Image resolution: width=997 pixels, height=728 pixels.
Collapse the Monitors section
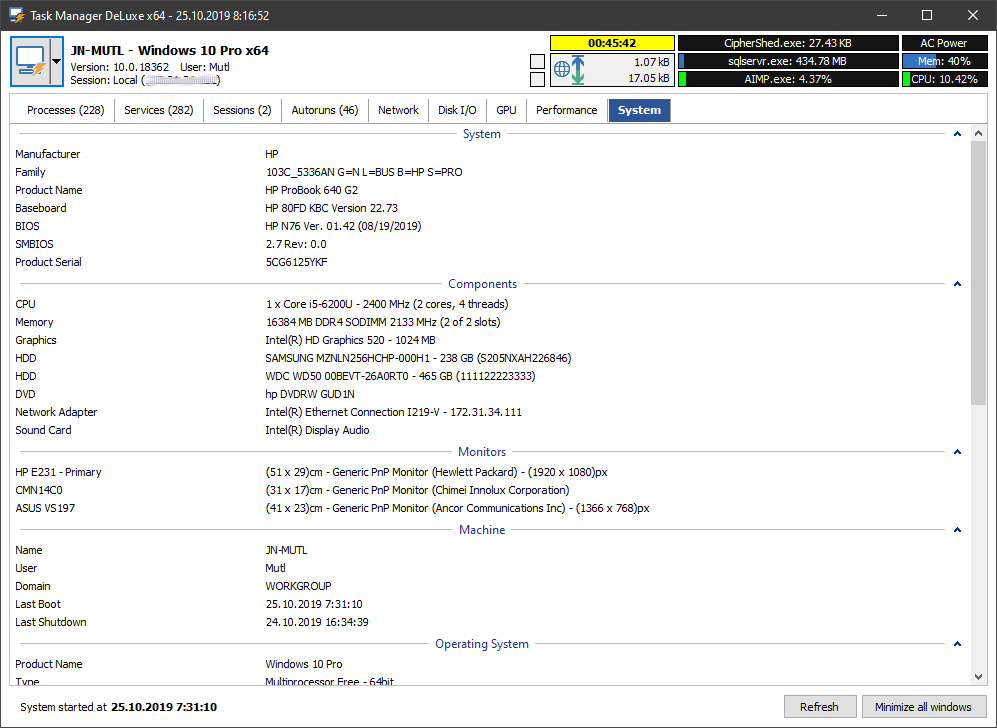[957, 451]
